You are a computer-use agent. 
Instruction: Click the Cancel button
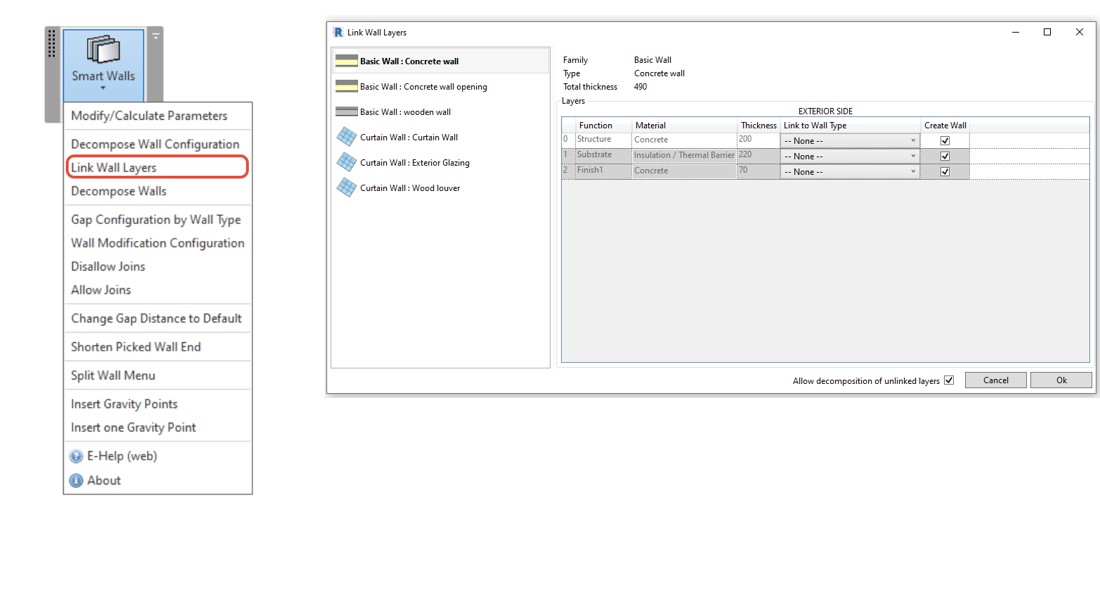[995, 380]
